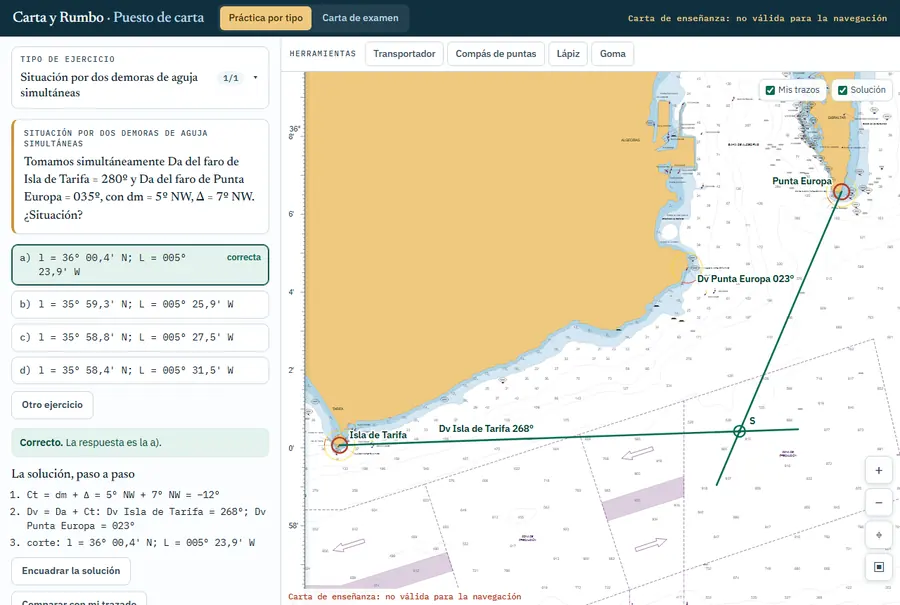Click the 'Isla de Tarifa' chart label

click(x=378, y=435)
